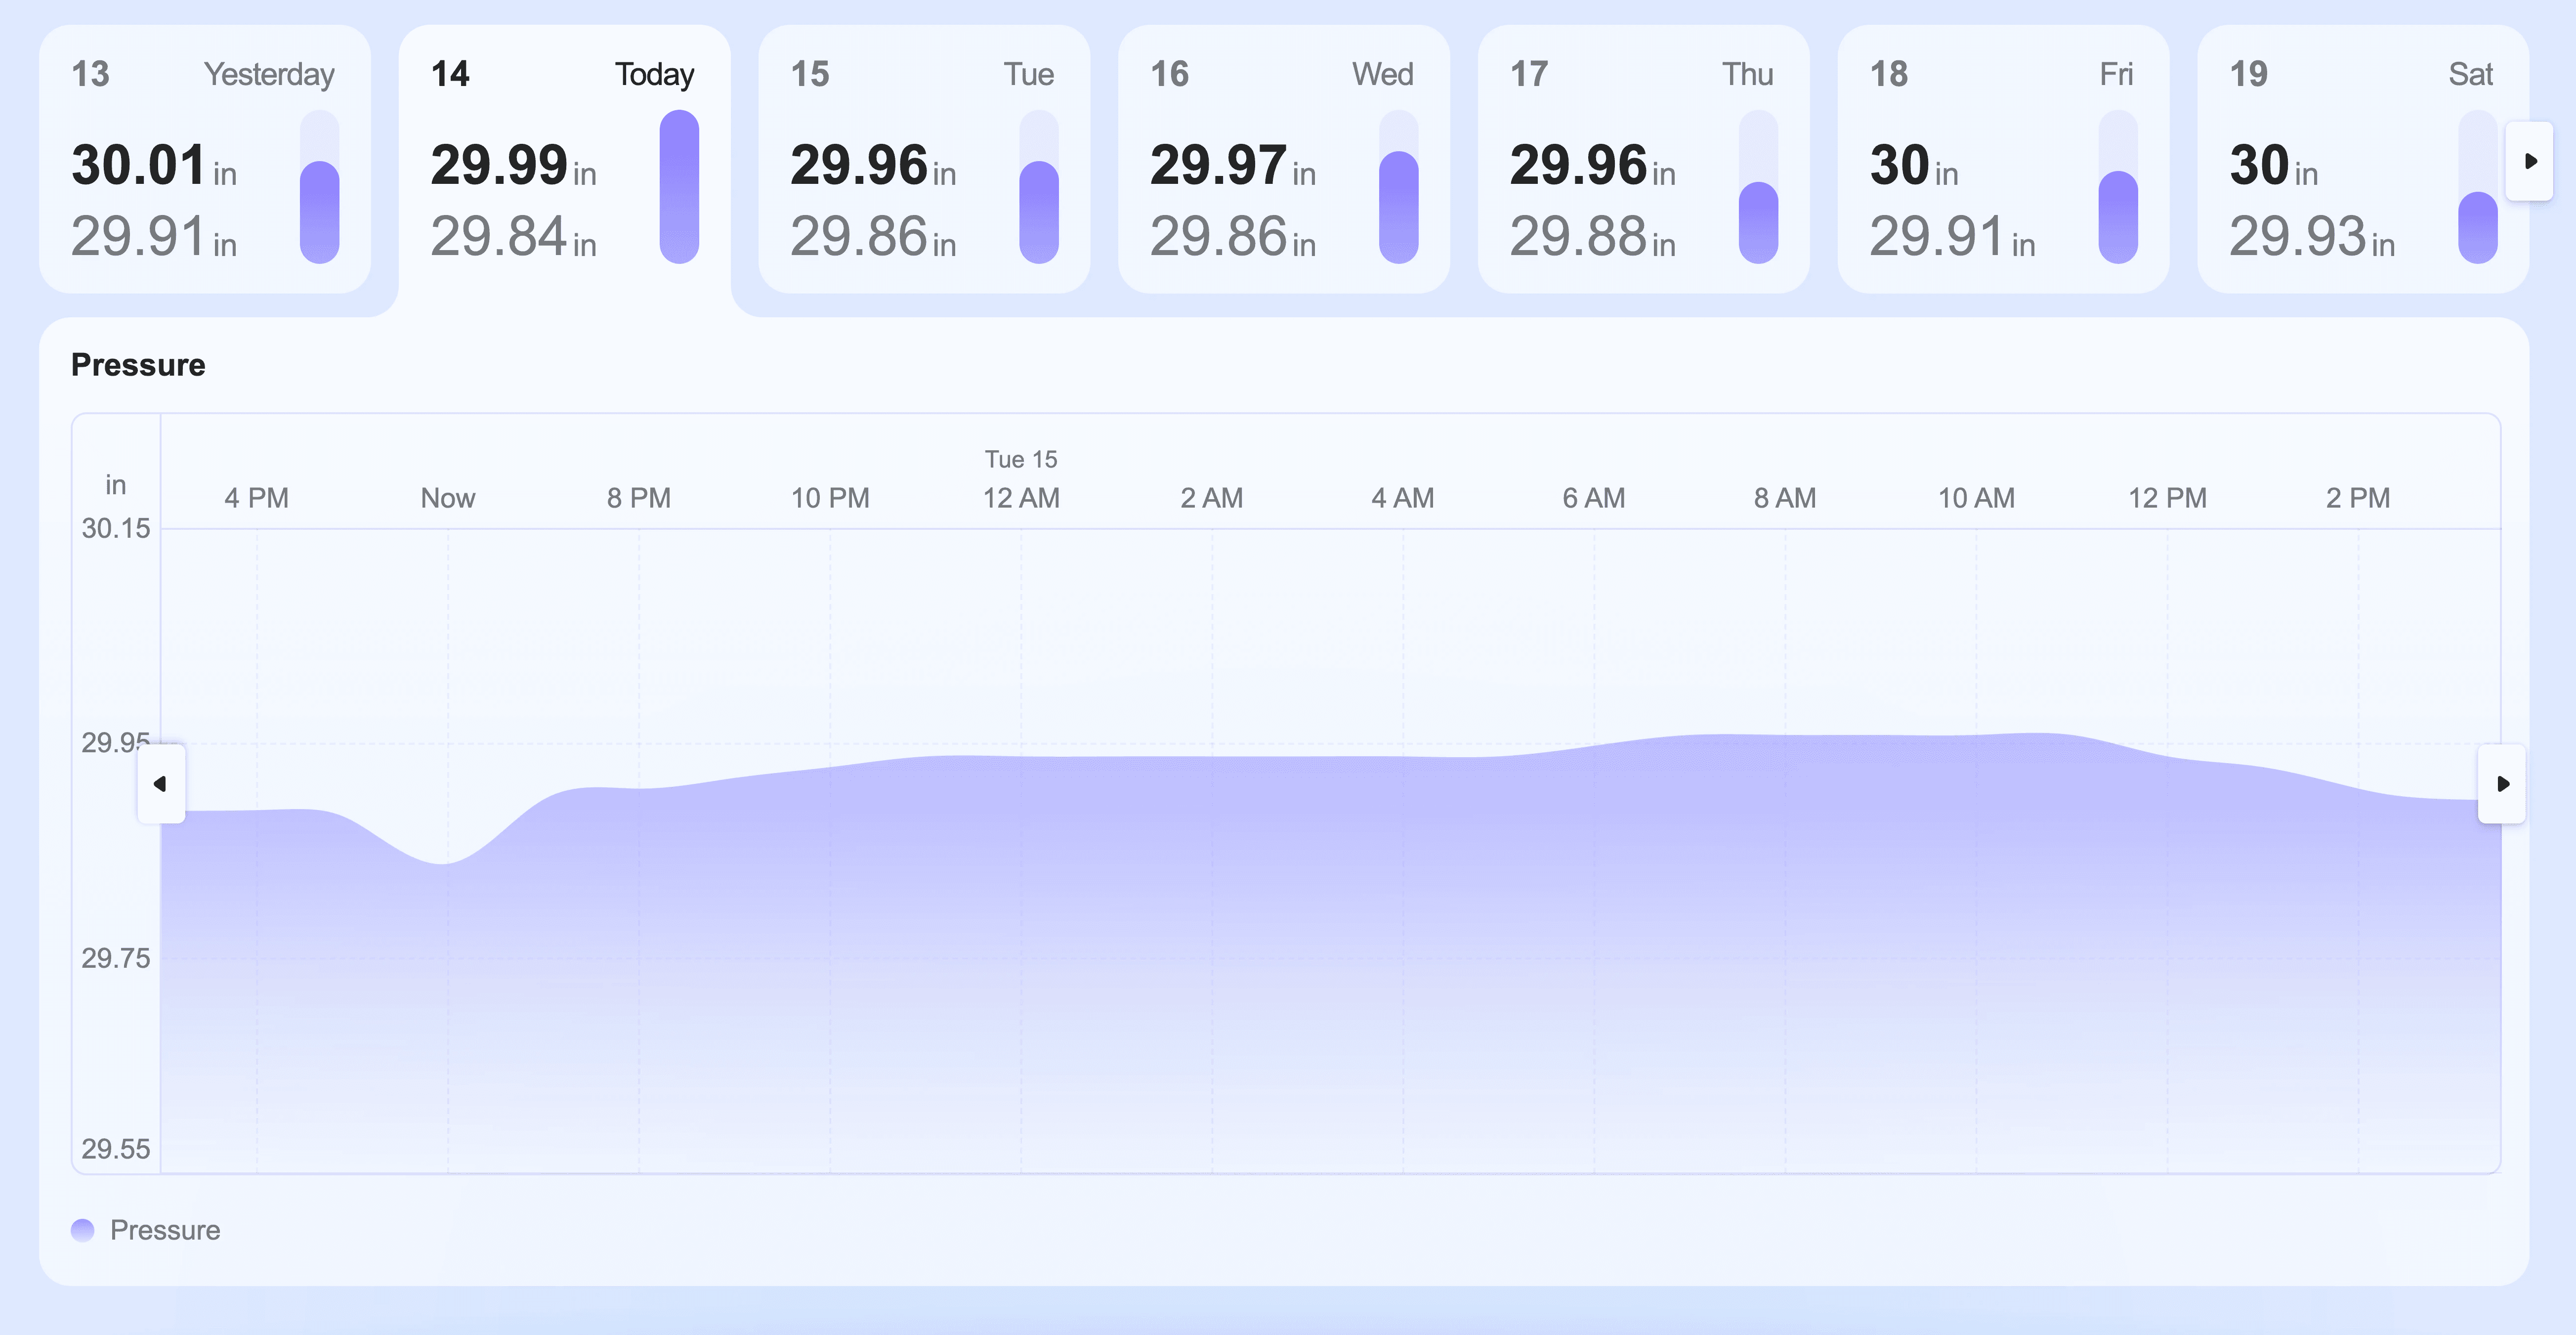Viewport: 2576px width, 1335px height.
Task: Click the Pressure legend dot
Action: coord(83,1230)
